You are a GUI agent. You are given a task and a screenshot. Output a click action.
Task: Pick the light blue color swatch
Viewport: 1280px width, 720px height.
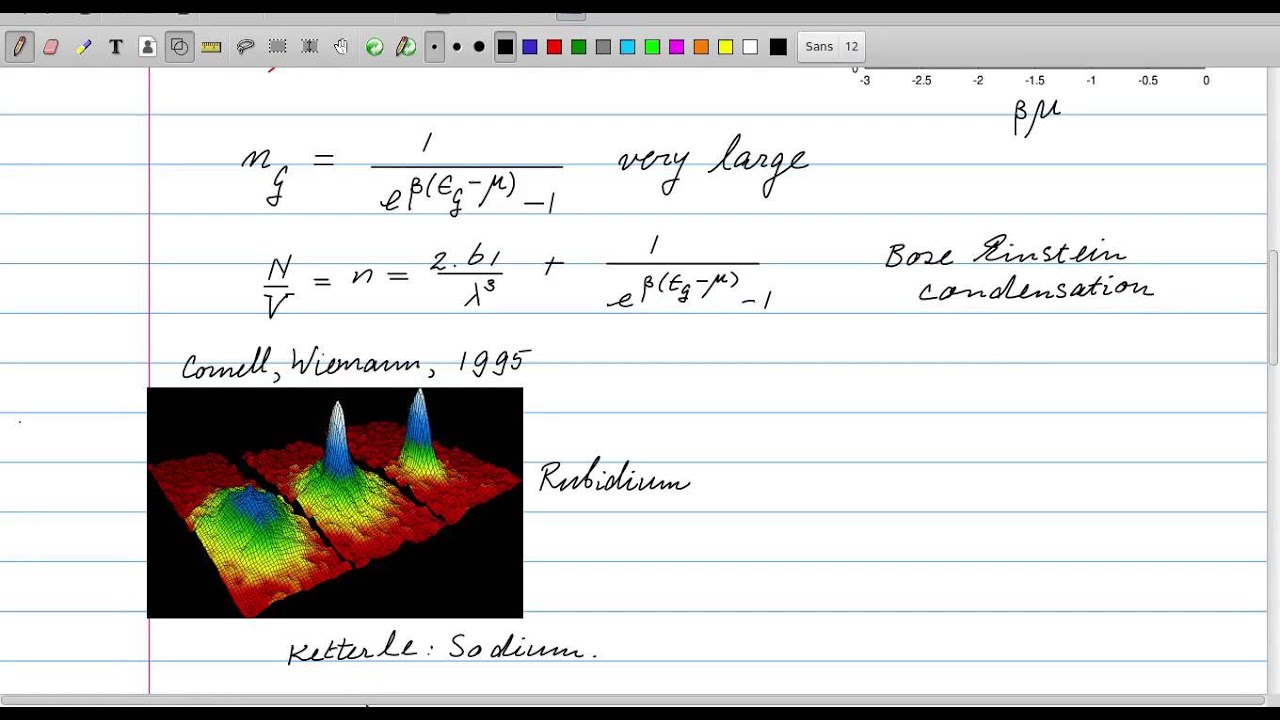coord(628,47)
